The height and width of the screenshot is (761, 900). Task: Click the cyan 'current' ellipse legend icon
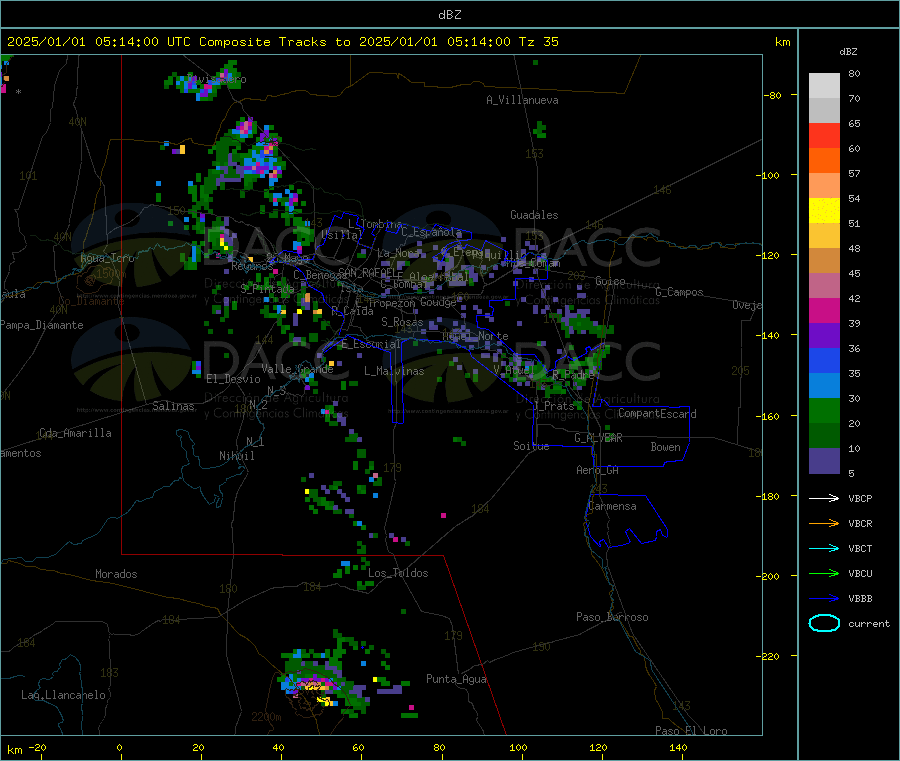[824, 623]
